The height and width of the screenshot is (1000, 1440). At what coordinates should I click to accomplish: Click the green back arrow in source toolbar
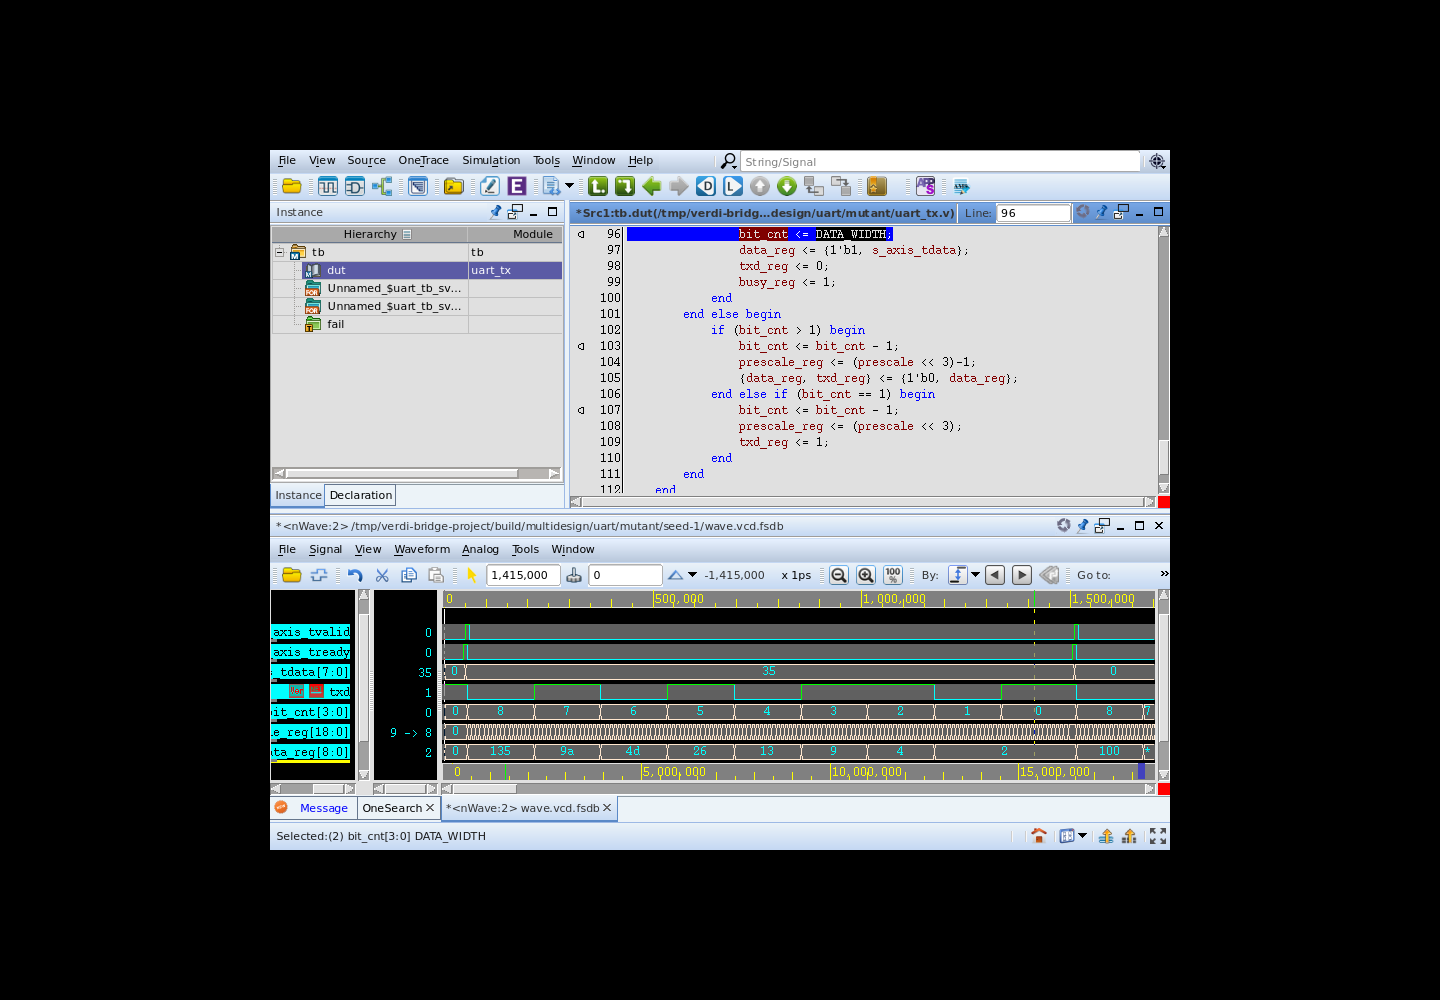pos(652,186)
